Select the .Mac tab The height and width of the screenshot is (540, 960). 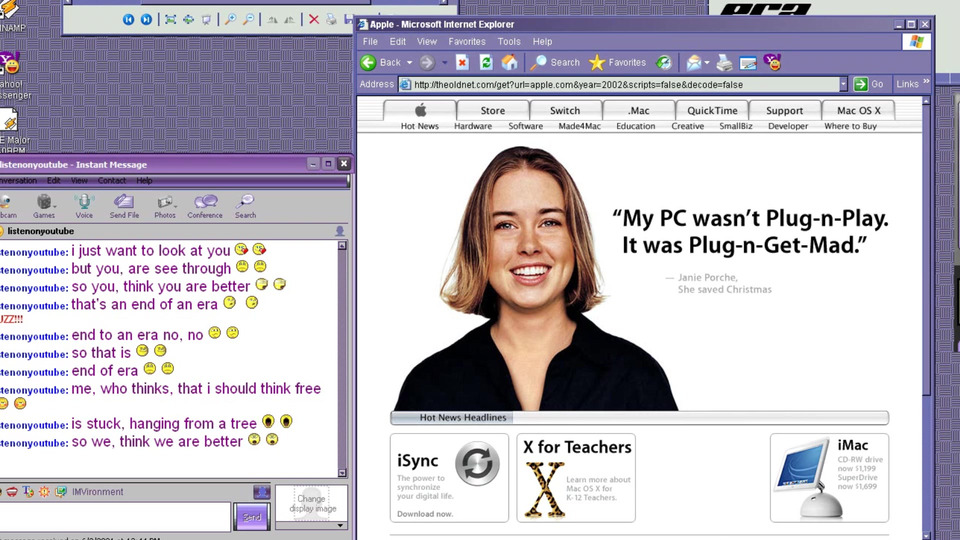point(639,111)
